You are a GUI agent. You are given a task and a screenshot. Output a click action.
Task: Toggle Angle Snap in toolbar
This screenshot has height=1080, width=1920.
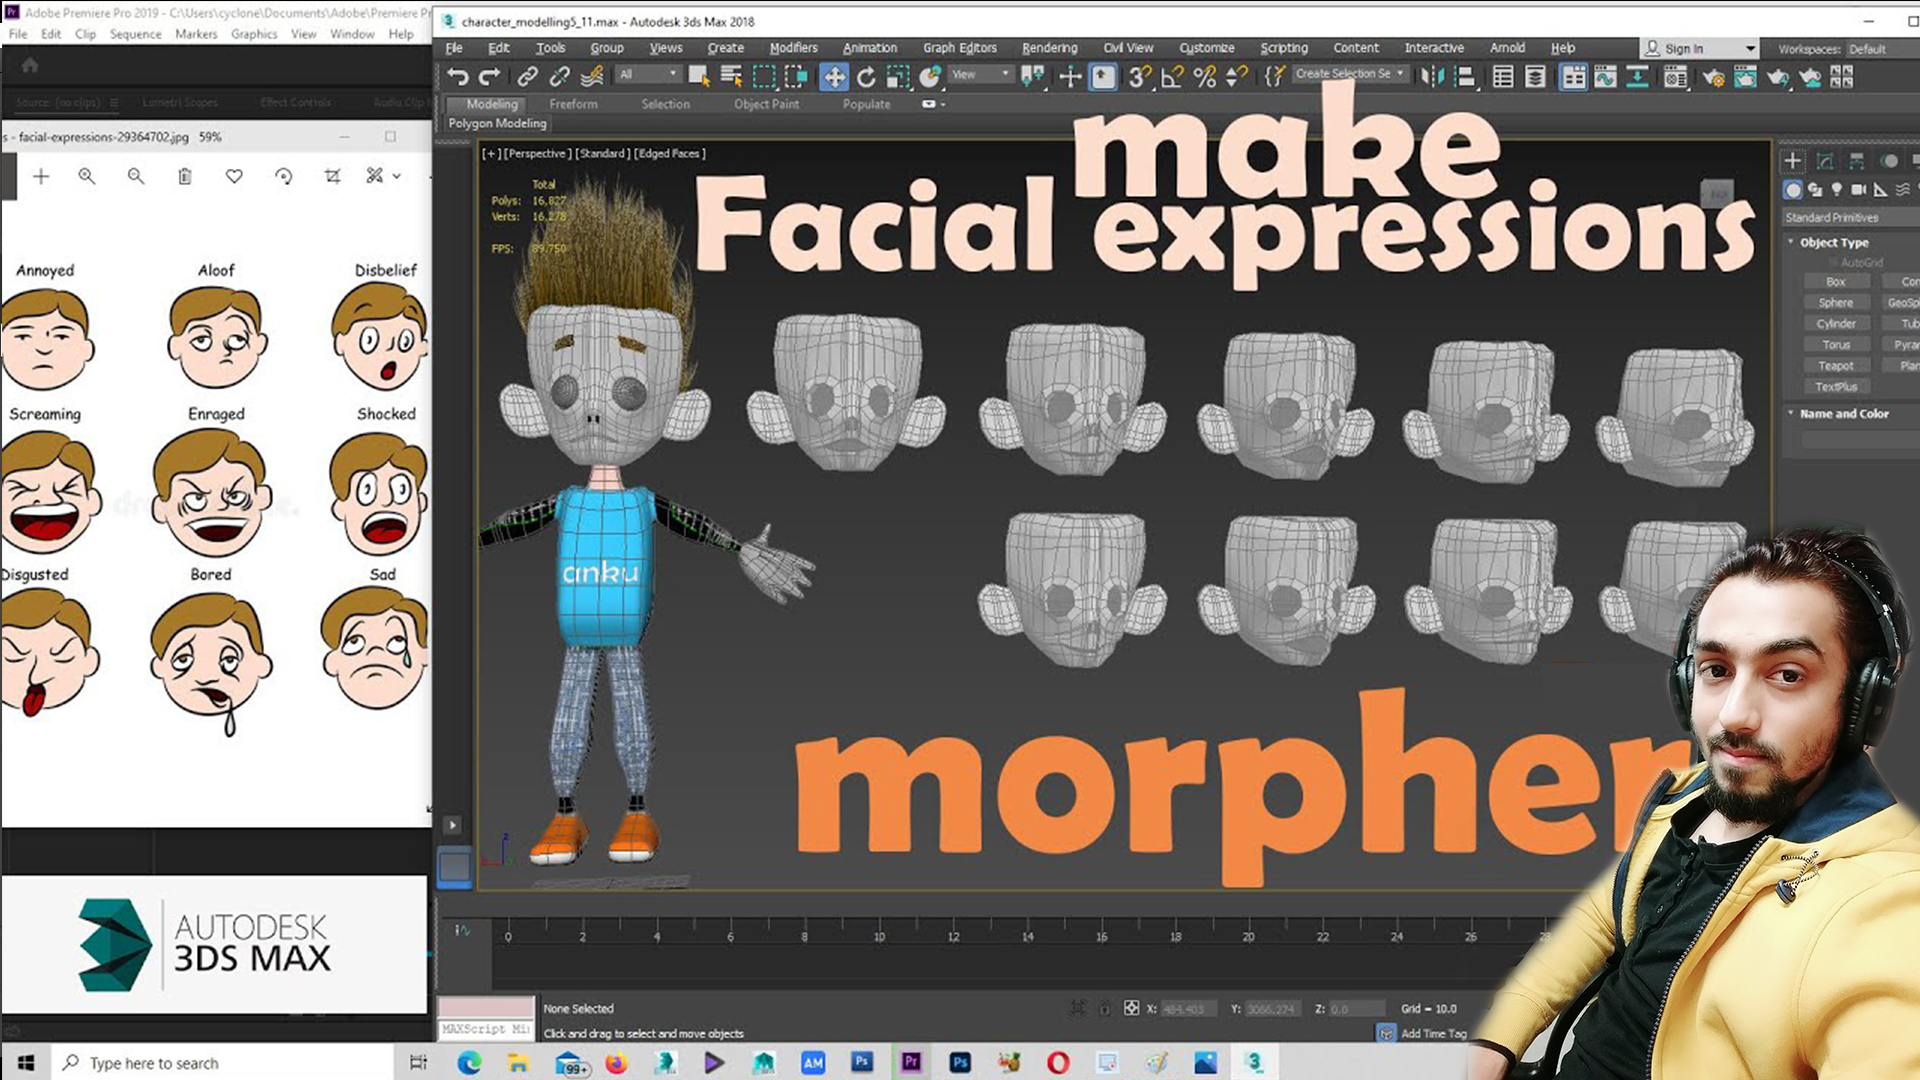tap(1172, 77)
